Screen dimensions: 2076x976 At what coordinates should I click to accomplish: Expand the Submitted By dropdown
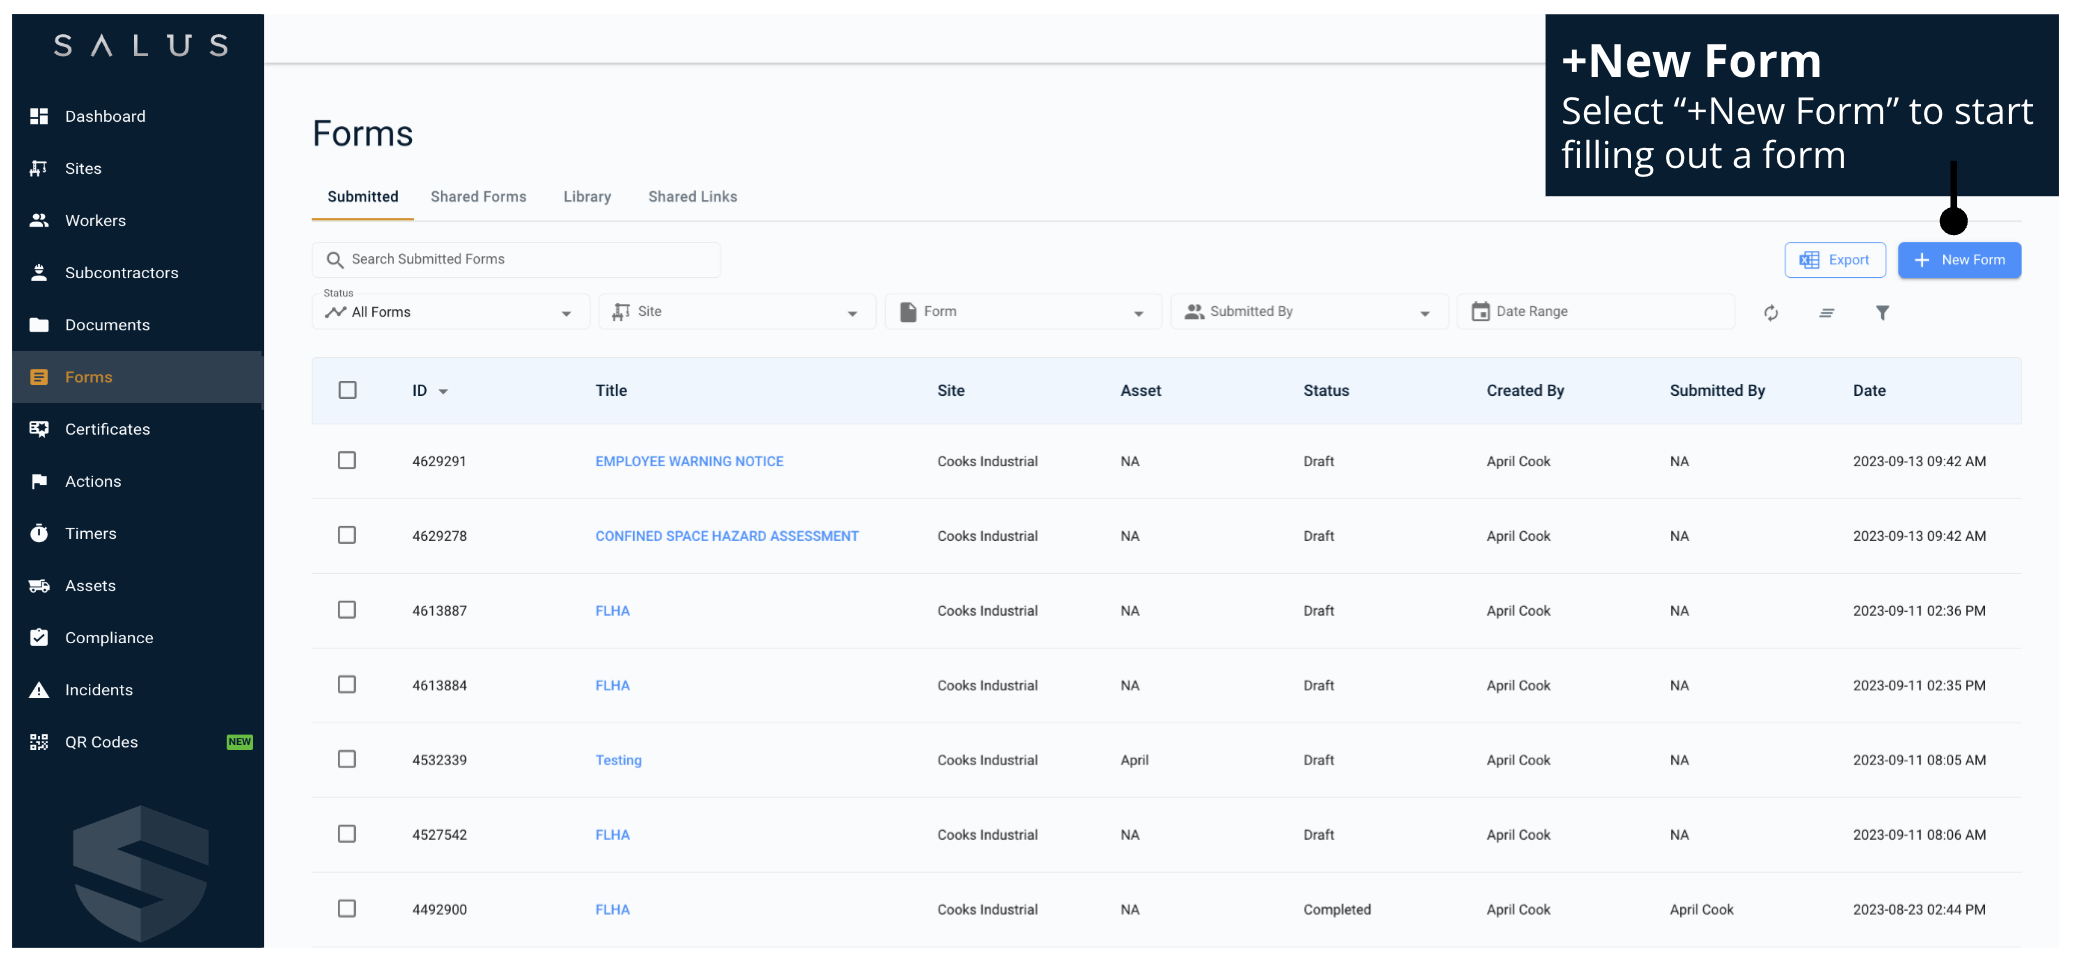(1308, 312)
